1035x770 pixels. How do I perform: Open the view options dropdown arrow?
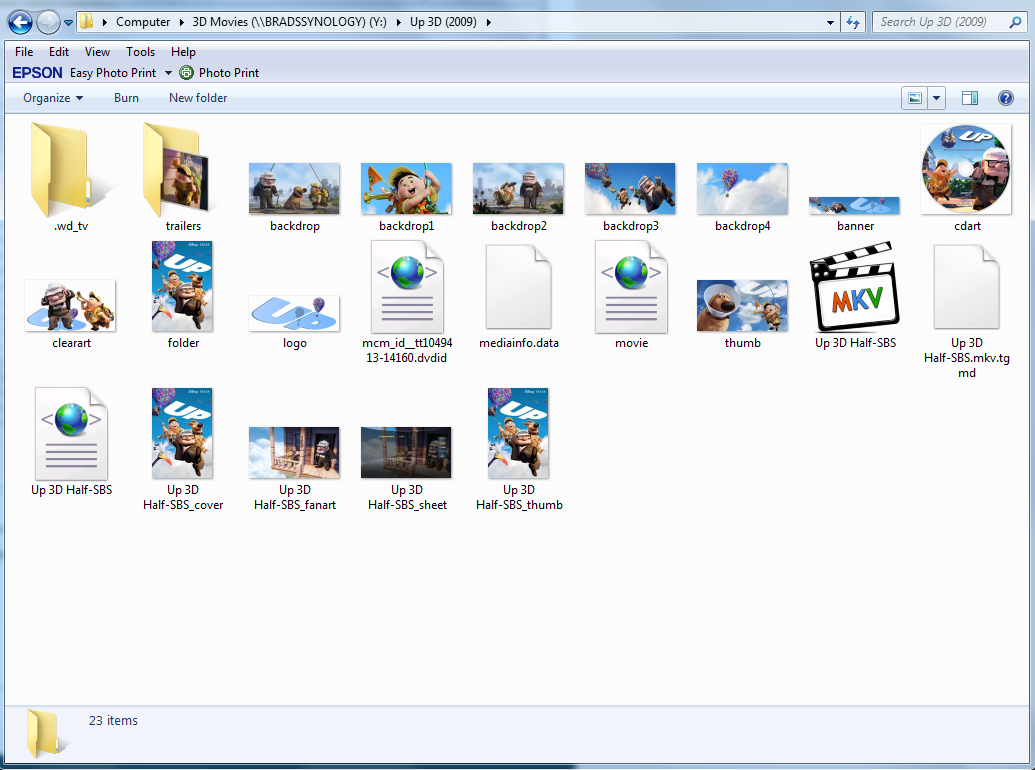pyautogui.click(x=936, y=98)
